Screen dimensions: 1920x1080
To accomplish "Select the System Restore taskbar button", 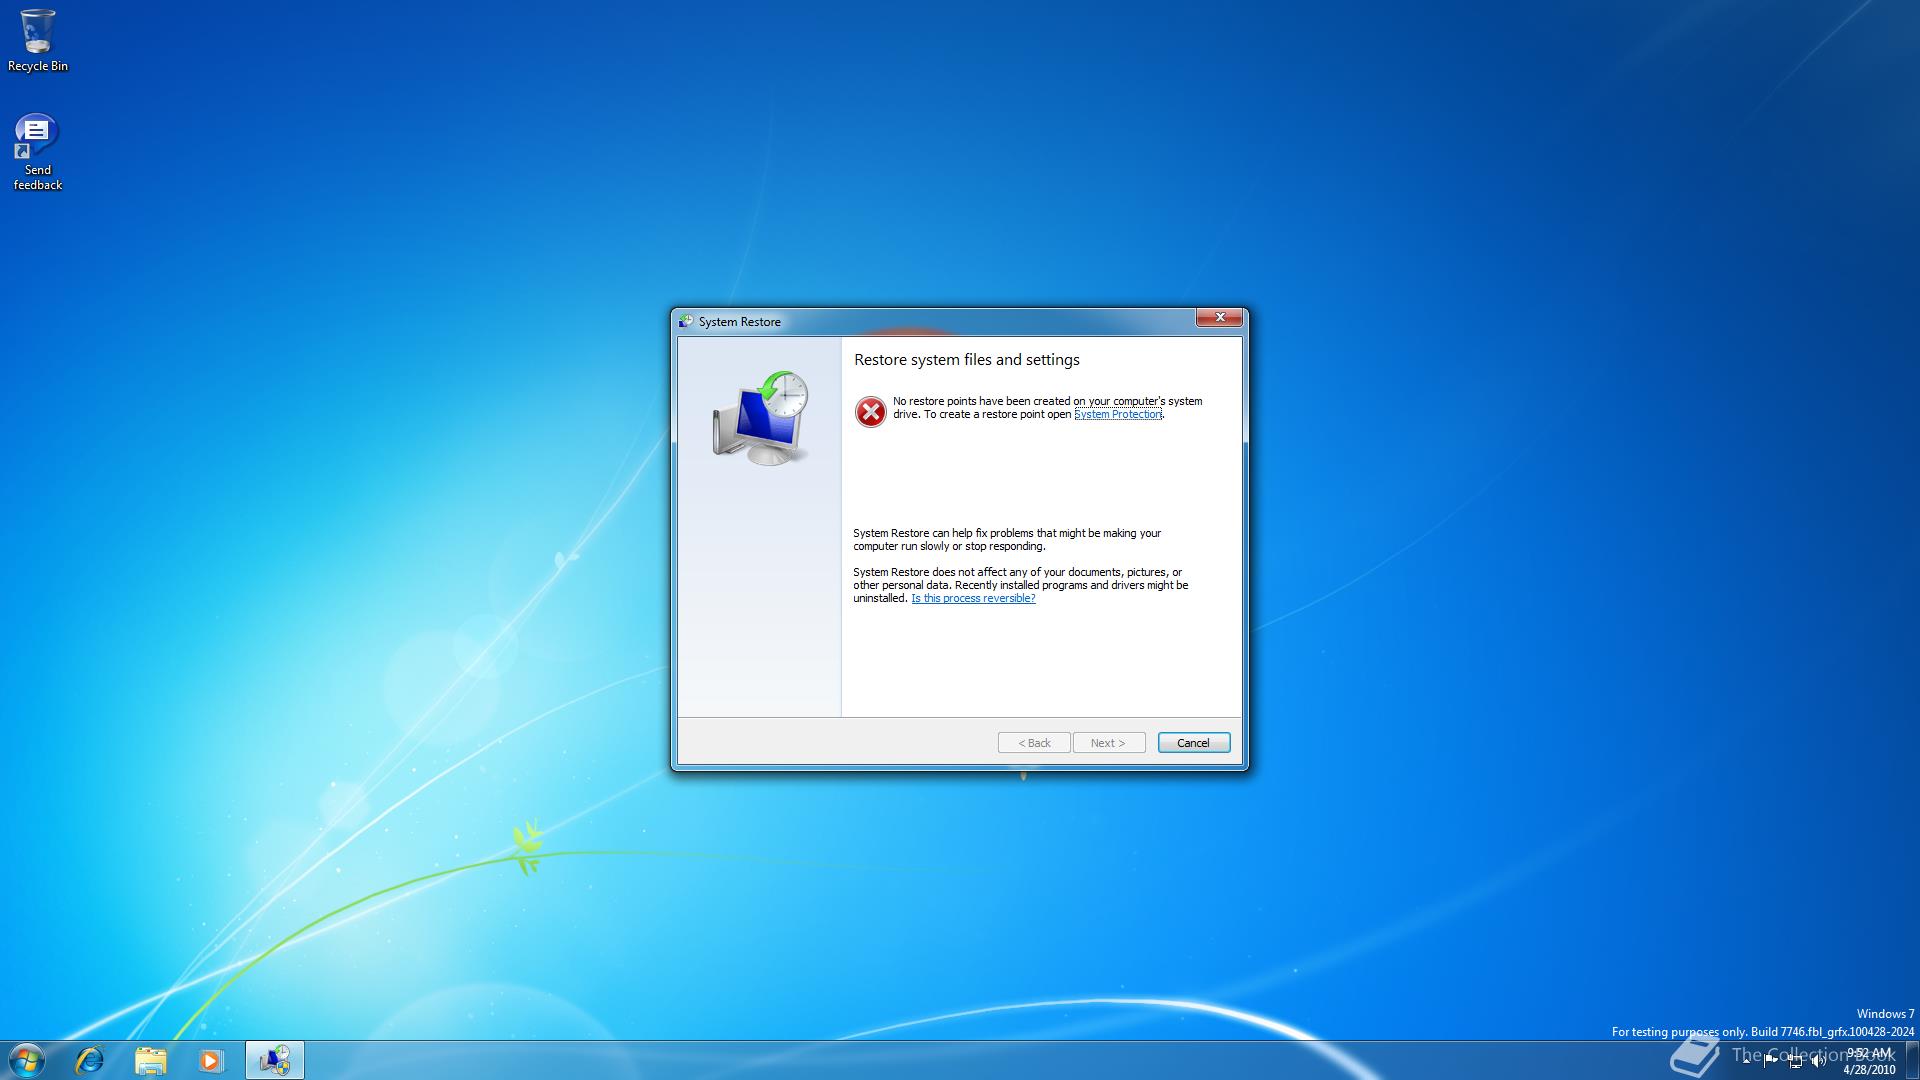I will (x=275, y=1060).
